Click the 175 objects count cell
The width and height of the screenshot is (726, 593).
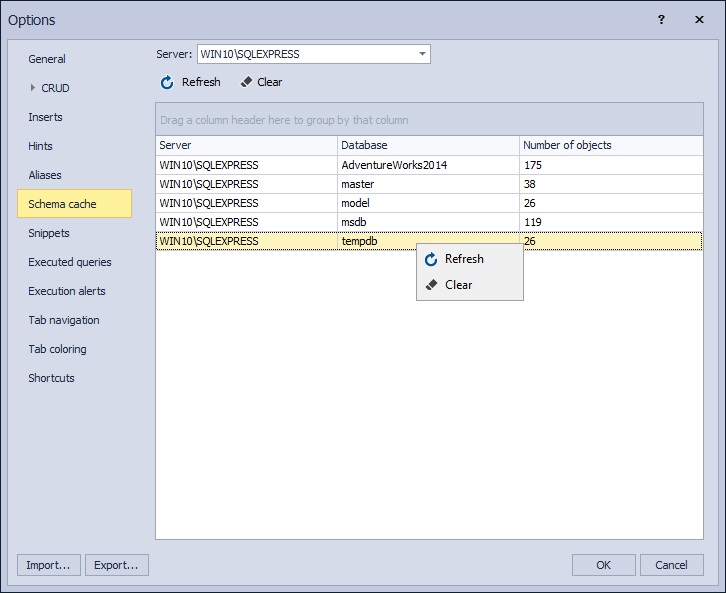[x=611, y=165]
